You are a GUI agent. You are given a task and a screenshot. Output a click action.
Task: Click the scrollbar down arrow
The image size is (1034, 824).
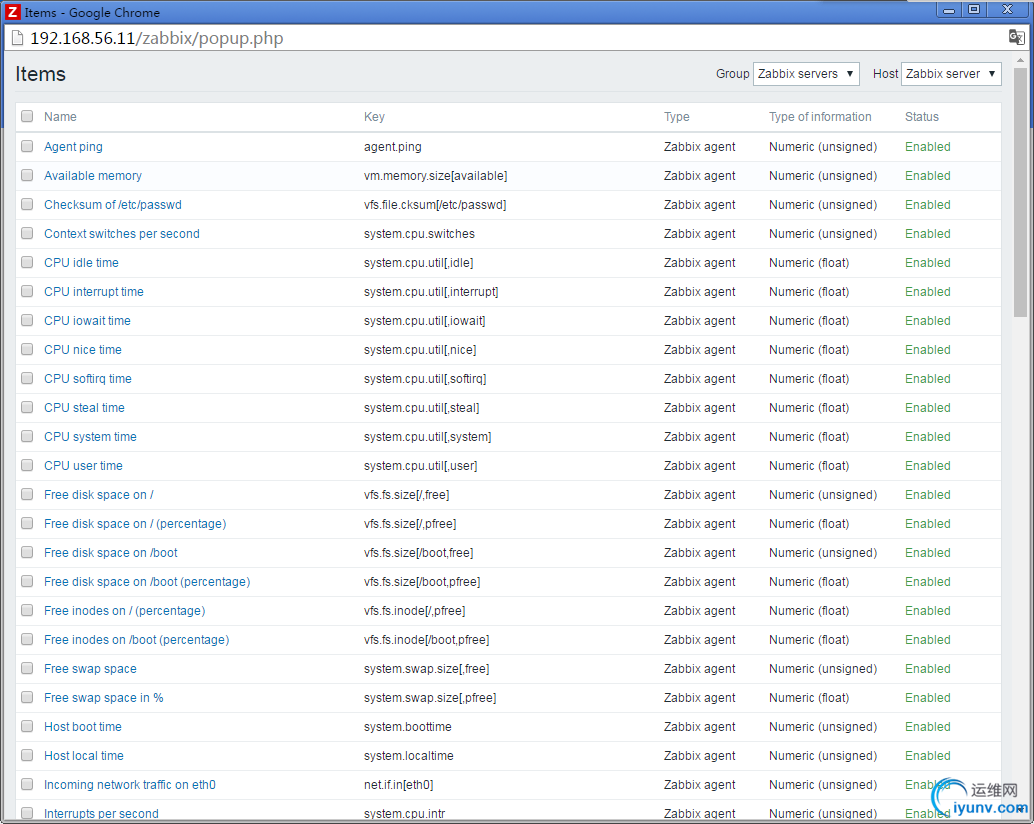(x=1020, y=808)
